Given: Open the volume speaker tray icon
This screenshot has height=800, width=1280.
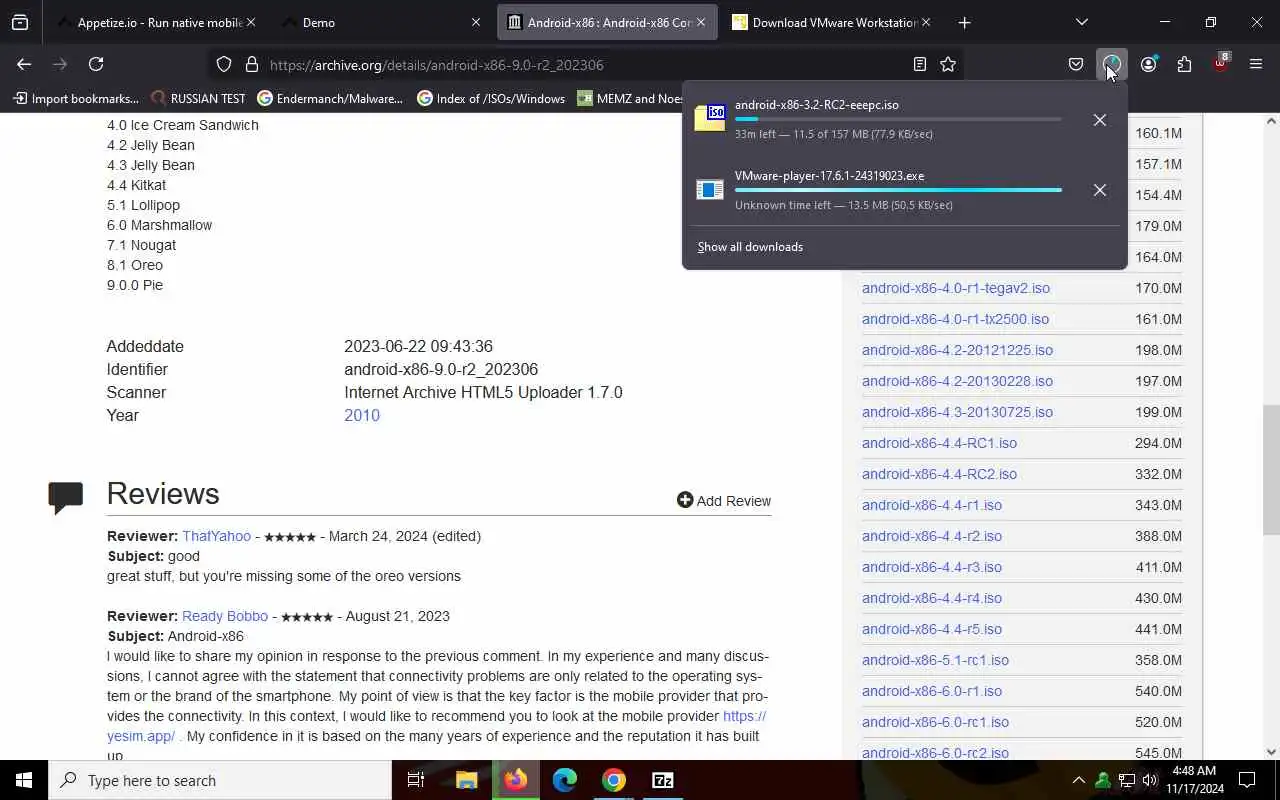Looking at the screenshot, I should [1150, 780].
